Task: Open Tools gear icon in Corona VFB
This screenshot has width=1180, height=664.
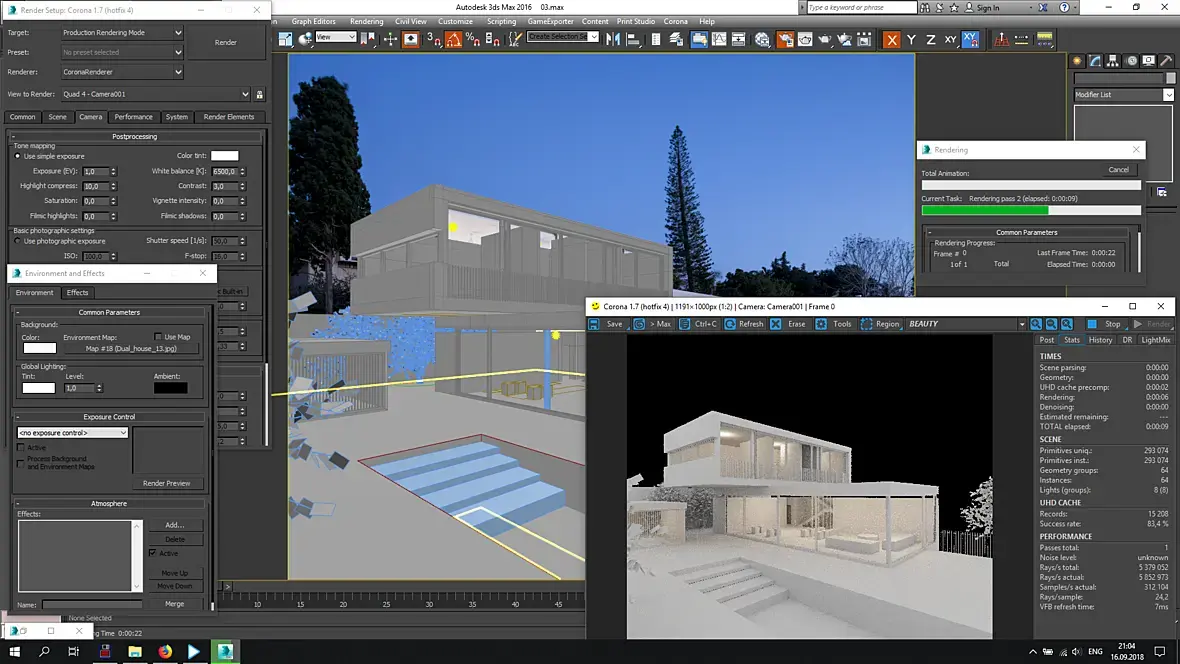Action: coord(821,324)
